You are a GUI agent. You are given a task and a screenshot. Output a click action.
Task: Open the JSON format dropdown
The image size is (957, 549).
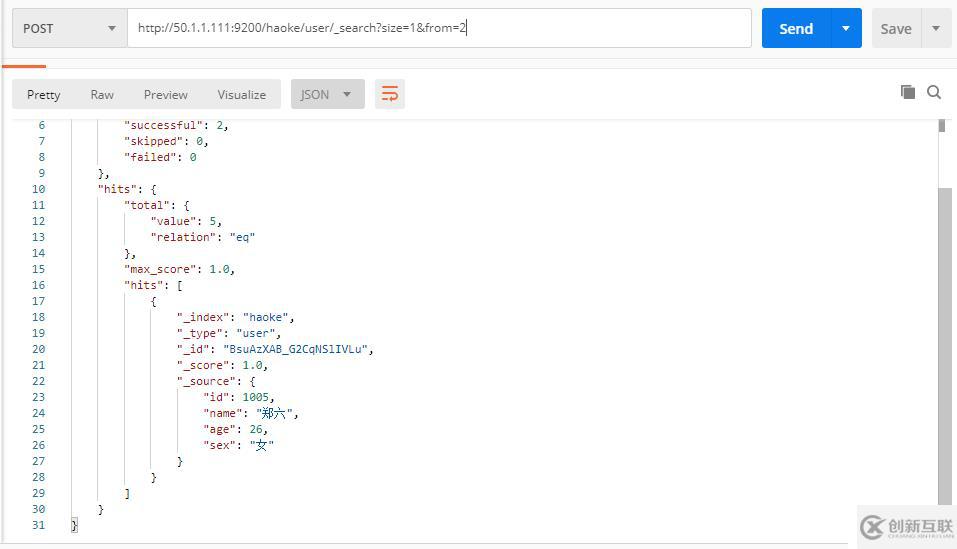pyautogui.click(x=328, y=94)
